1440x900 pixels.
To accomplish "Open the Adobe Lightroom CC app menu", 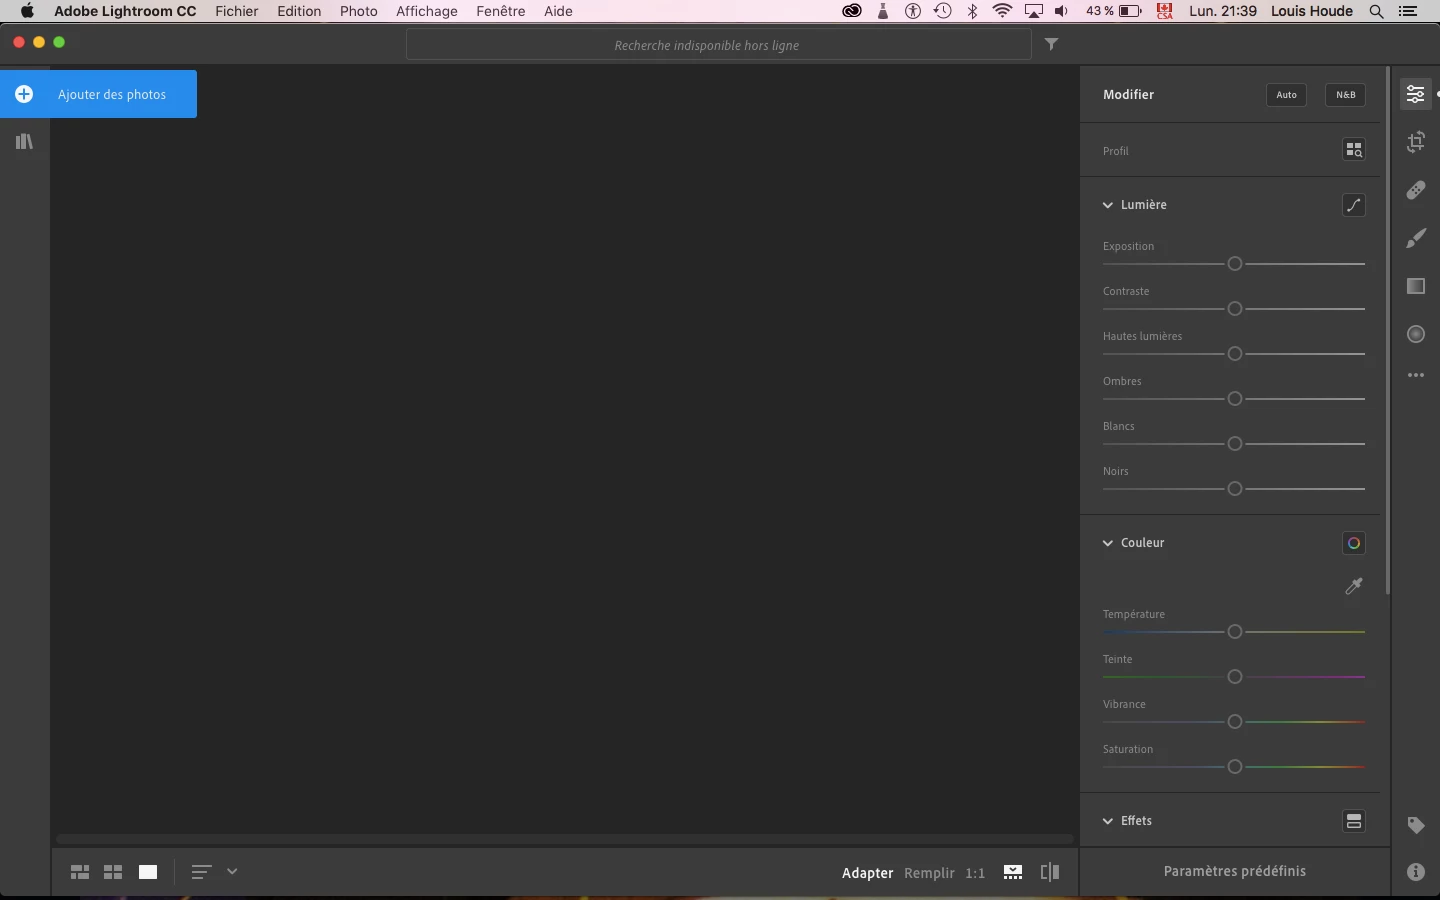I will pos(125,11).
